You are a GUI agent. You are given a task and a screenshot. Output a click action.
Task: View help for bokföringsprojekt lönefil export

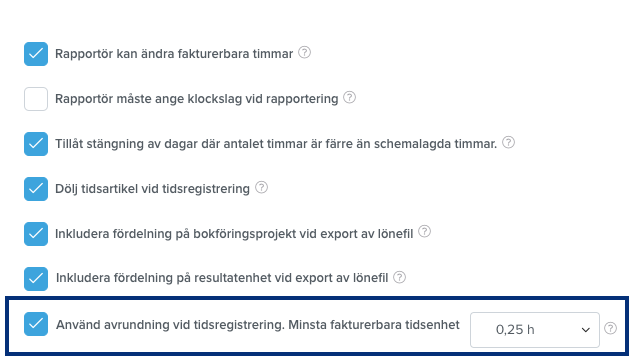(x=424, y=232)
